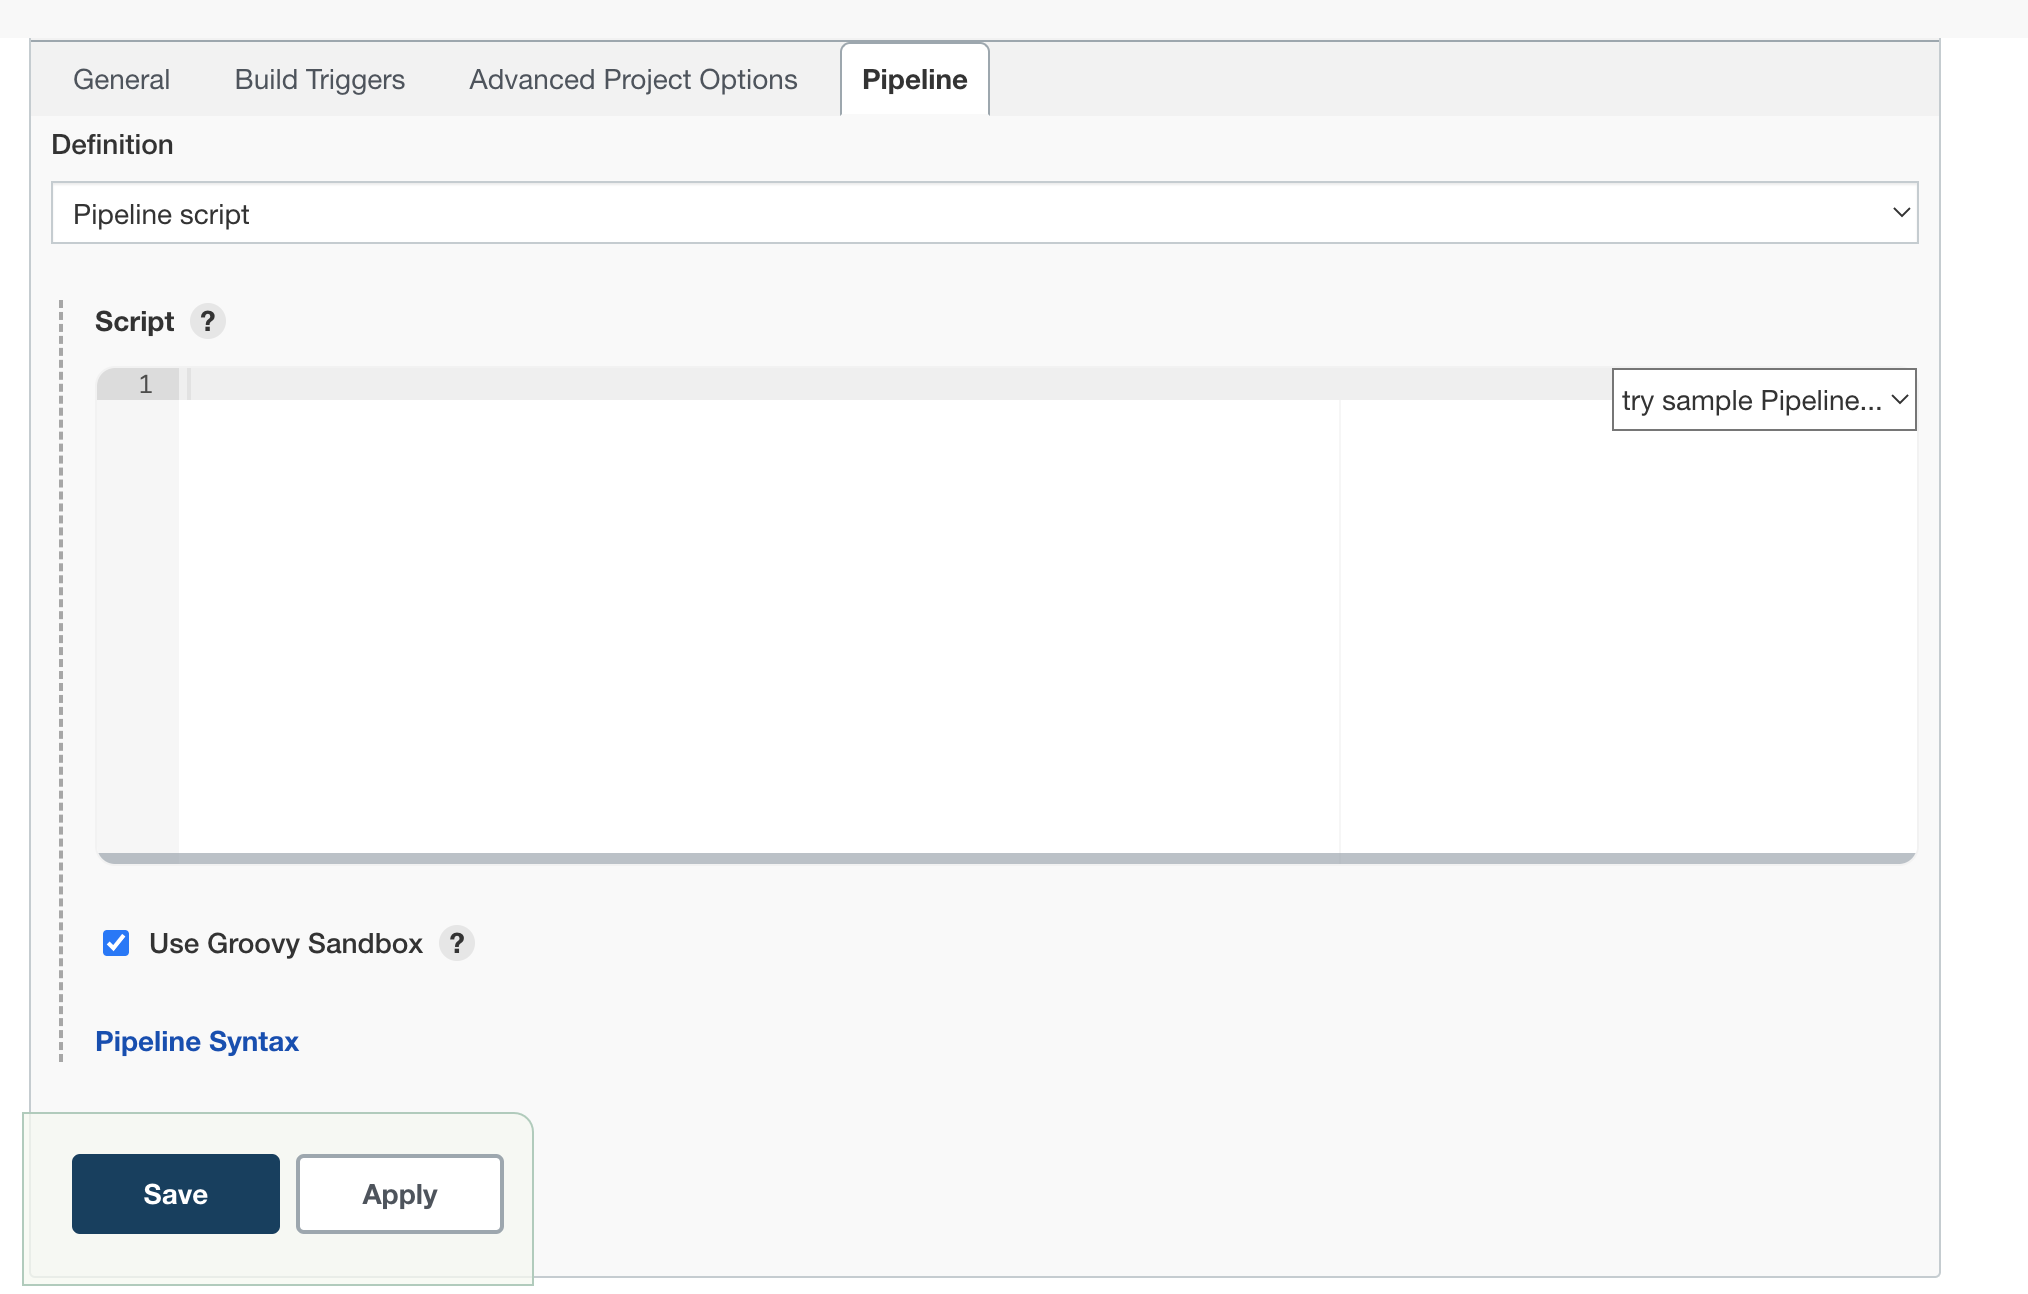Screen dimensions: 2028x1294
Task: Click the Definition dropdown chevron arrow
Action: tap(1901, 213)
